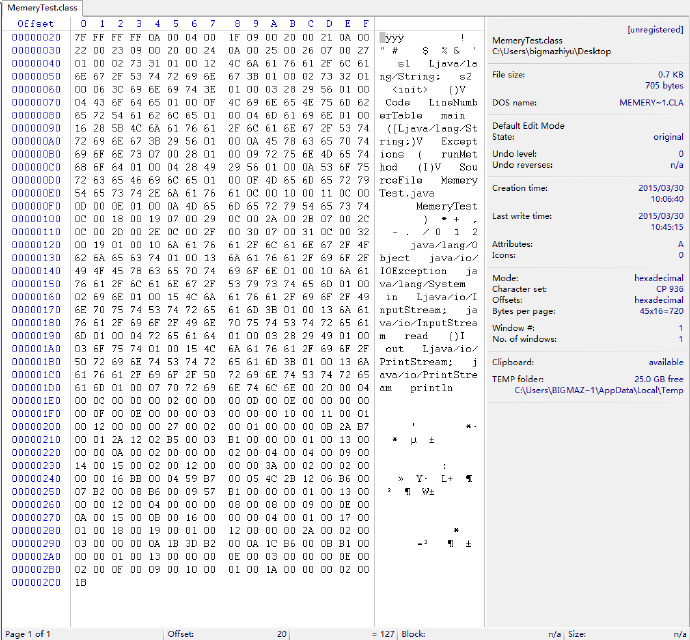Select offset row 00000230
This screenshot has height=640, width=690.
(x=36, y=466)
